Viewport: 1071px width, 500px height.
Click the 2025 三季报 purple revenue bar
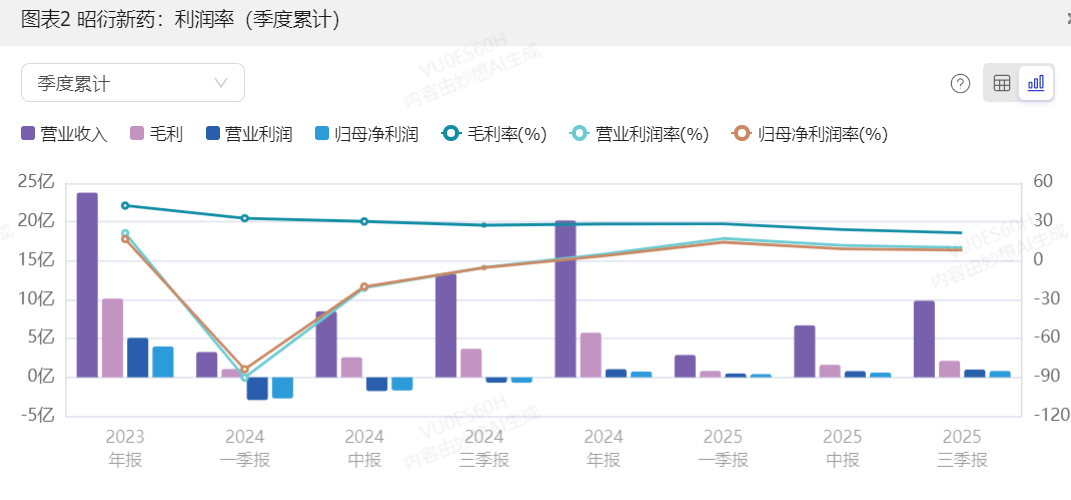click(923, 339)
